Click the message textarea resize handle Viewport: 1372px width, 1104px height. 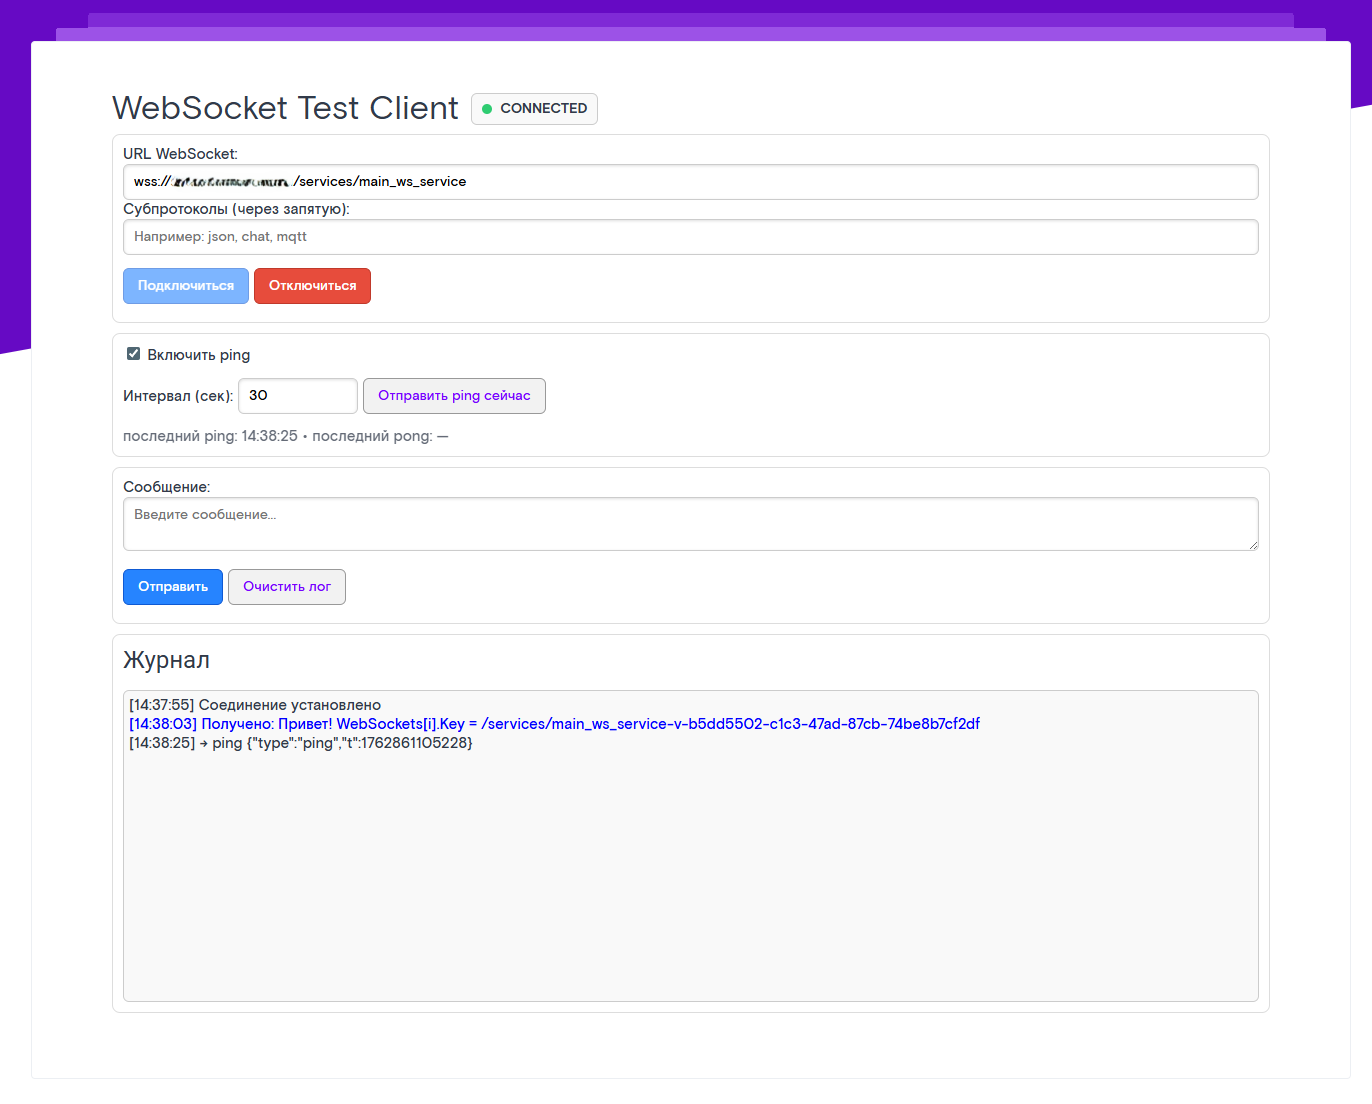pos(1253,545)
